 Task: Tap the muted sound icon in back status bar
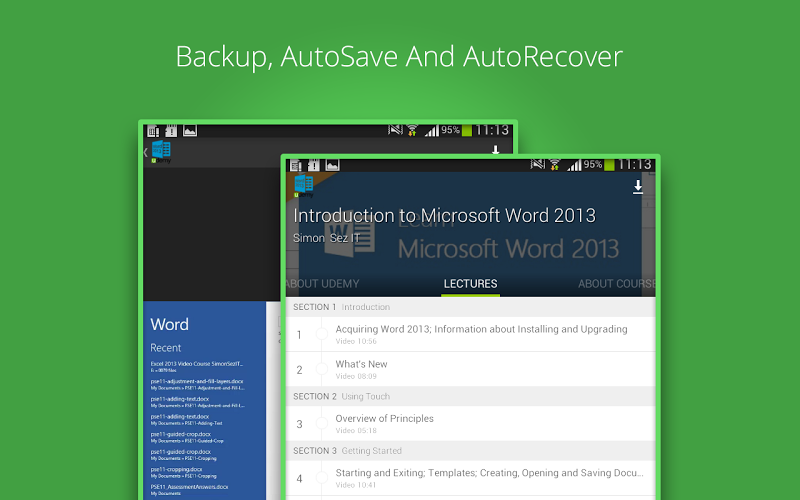[x=395, y=130]
